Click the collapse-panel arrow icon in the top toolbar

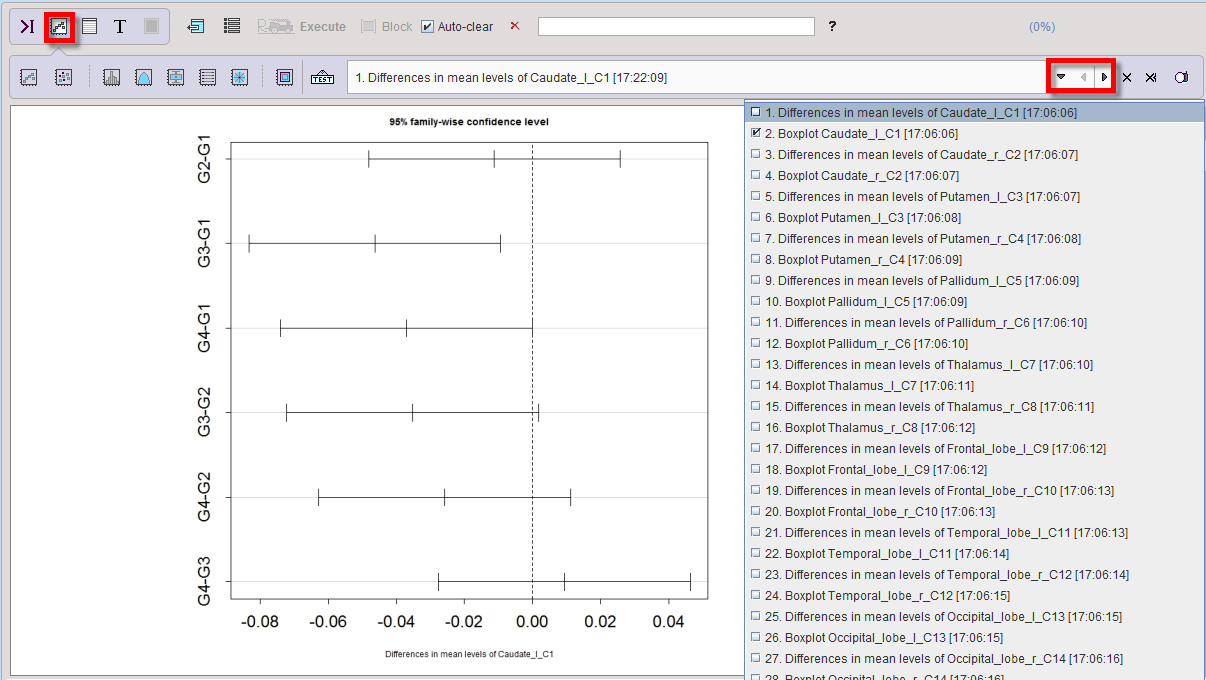coord(27,27)
